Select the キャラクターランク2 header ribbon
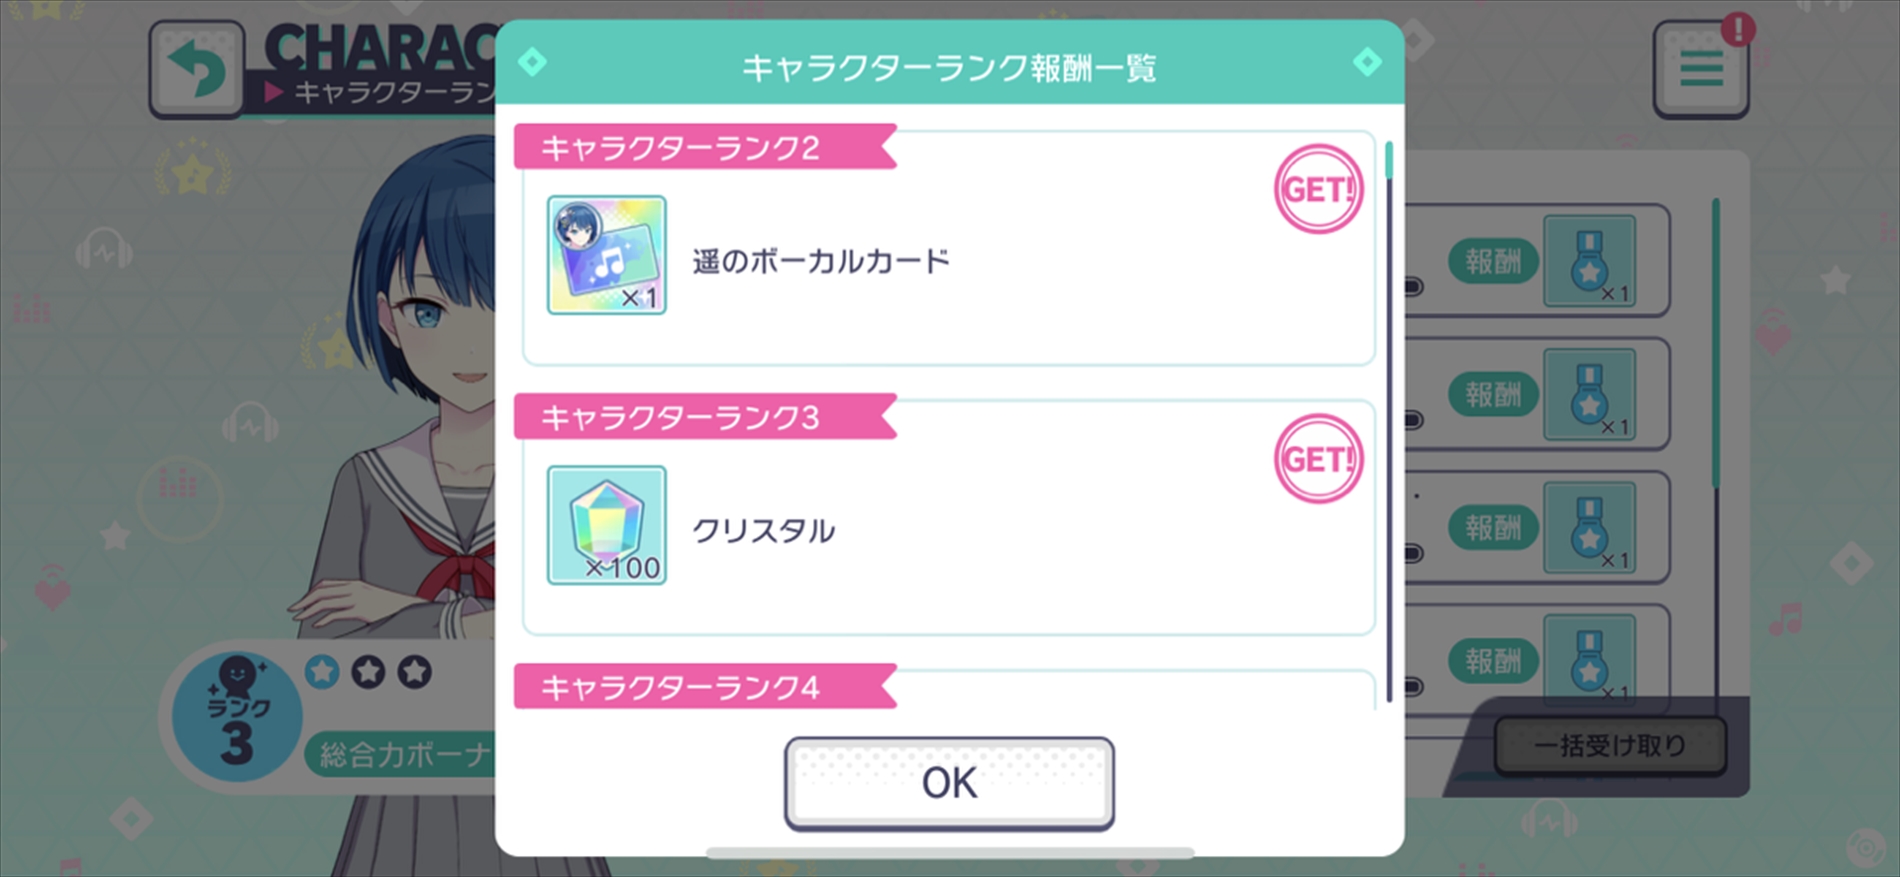The width and height of the screenshot is (1900, 877). click(705, 147)
